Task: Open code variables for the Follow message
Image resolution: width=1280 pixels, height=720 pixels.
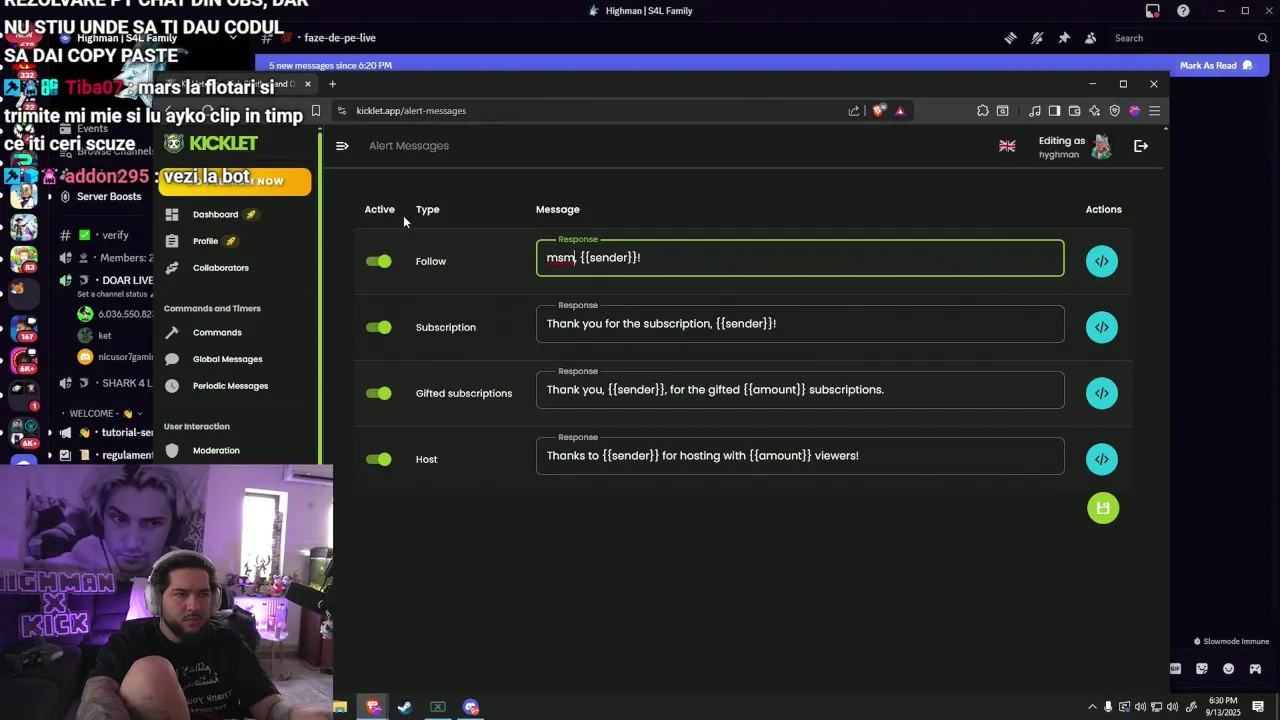Action: [x=1101, y=261]
